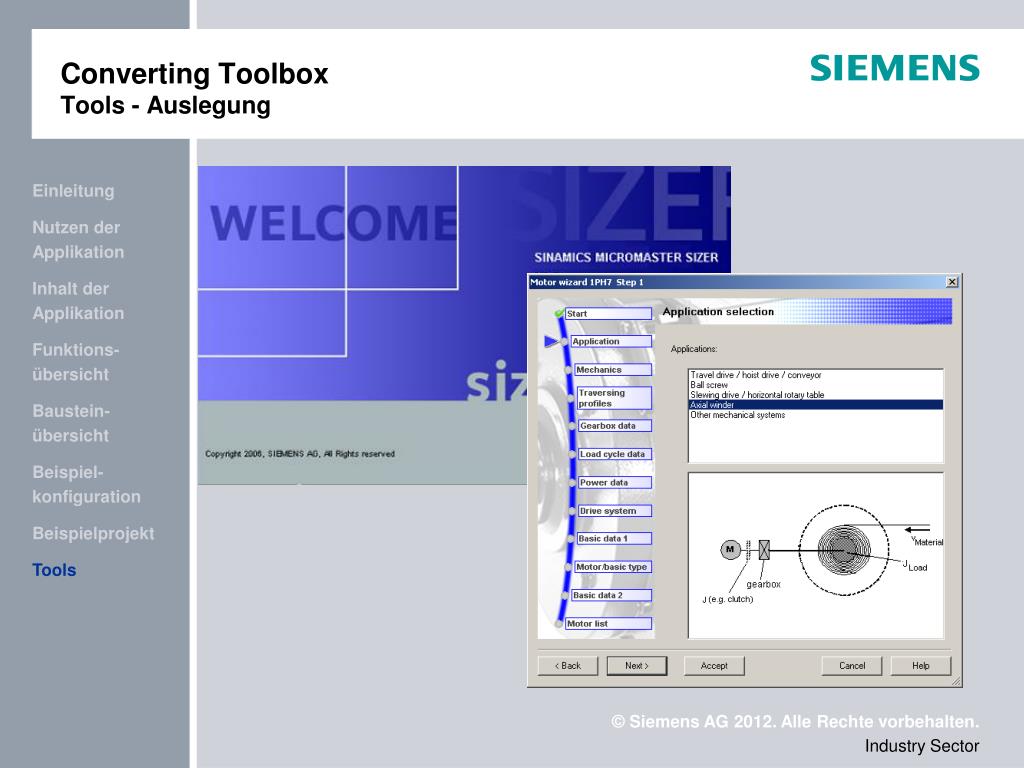
Task: Go to Beispielkonfiguration section
Action: pos(86,485)
